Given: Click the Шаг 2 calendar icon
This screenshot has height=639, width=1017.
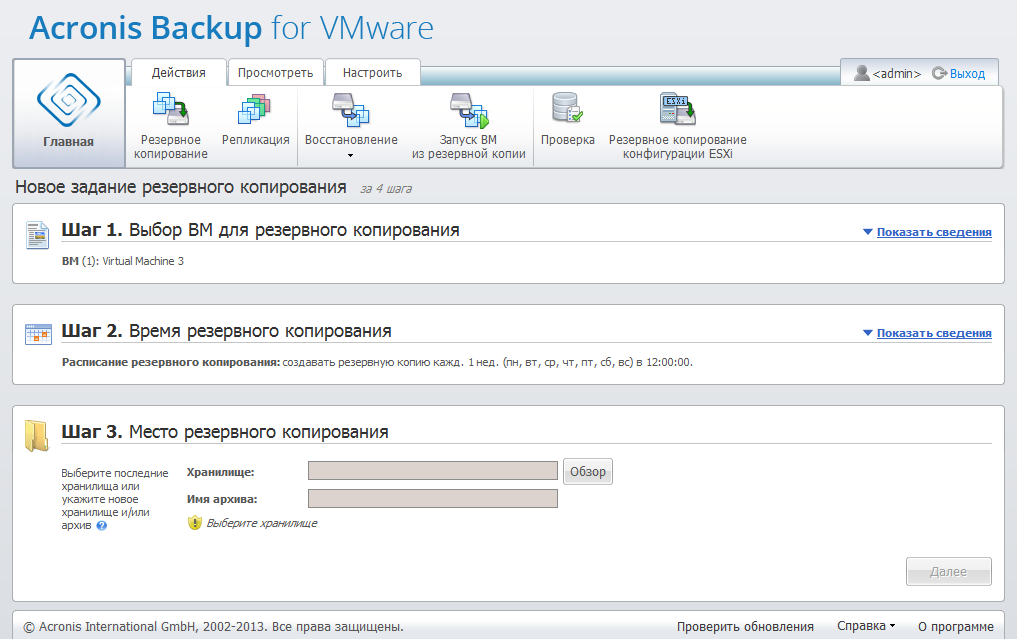Looking at the screenshot, I should tap(38, 334).
